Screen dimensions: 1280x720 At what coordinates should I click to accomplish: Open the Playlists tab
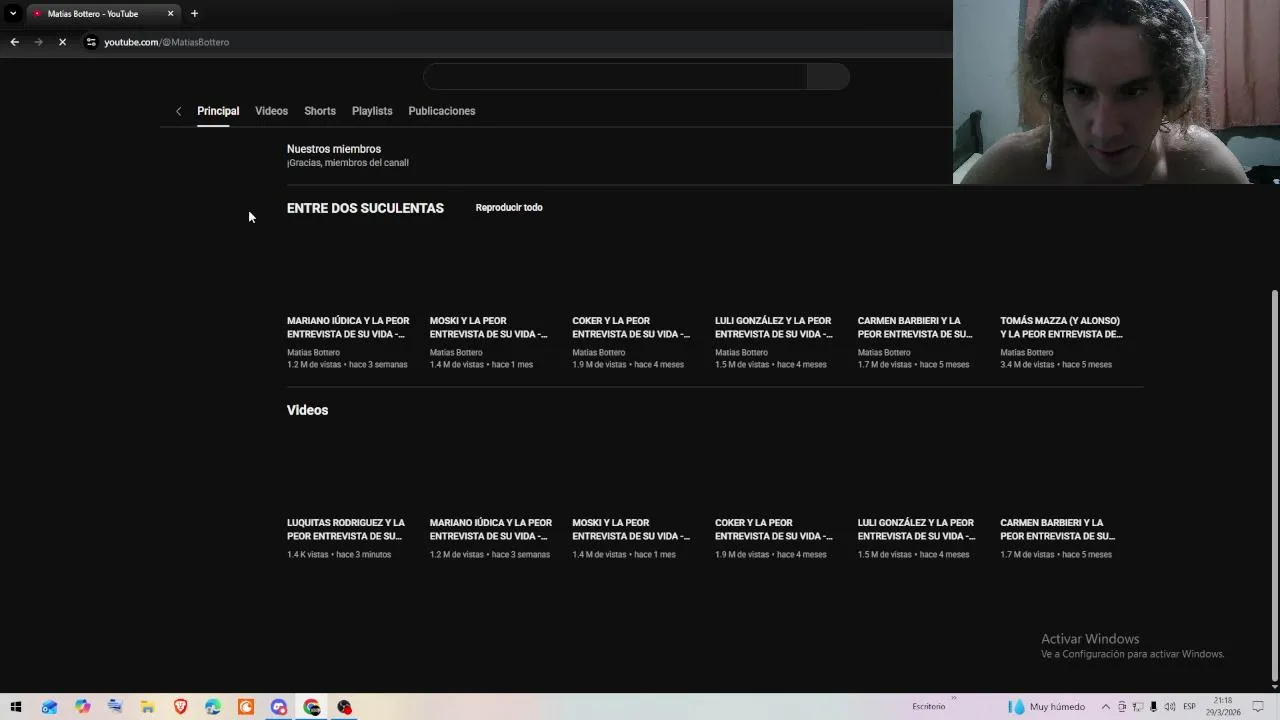coord(372,111)
